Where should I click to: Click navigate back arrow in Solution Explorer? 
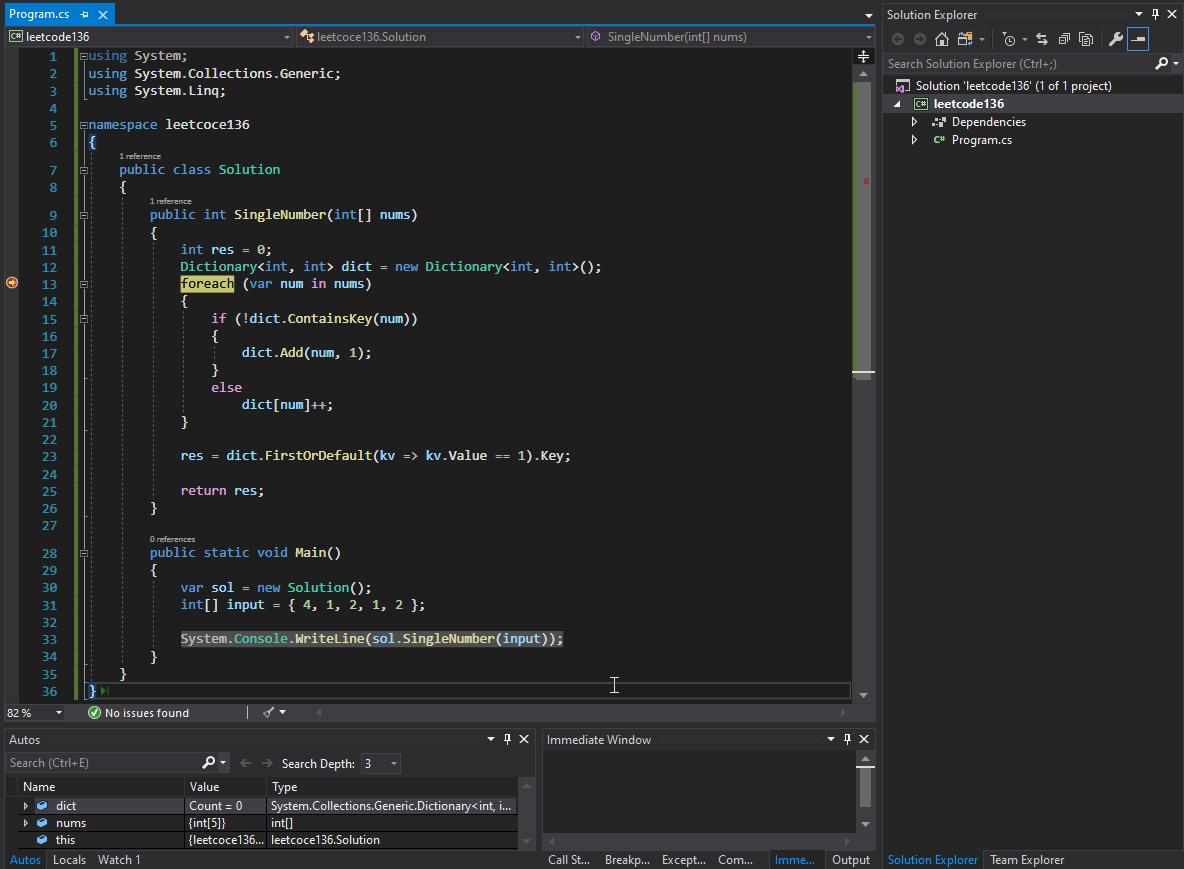[897, 39]
